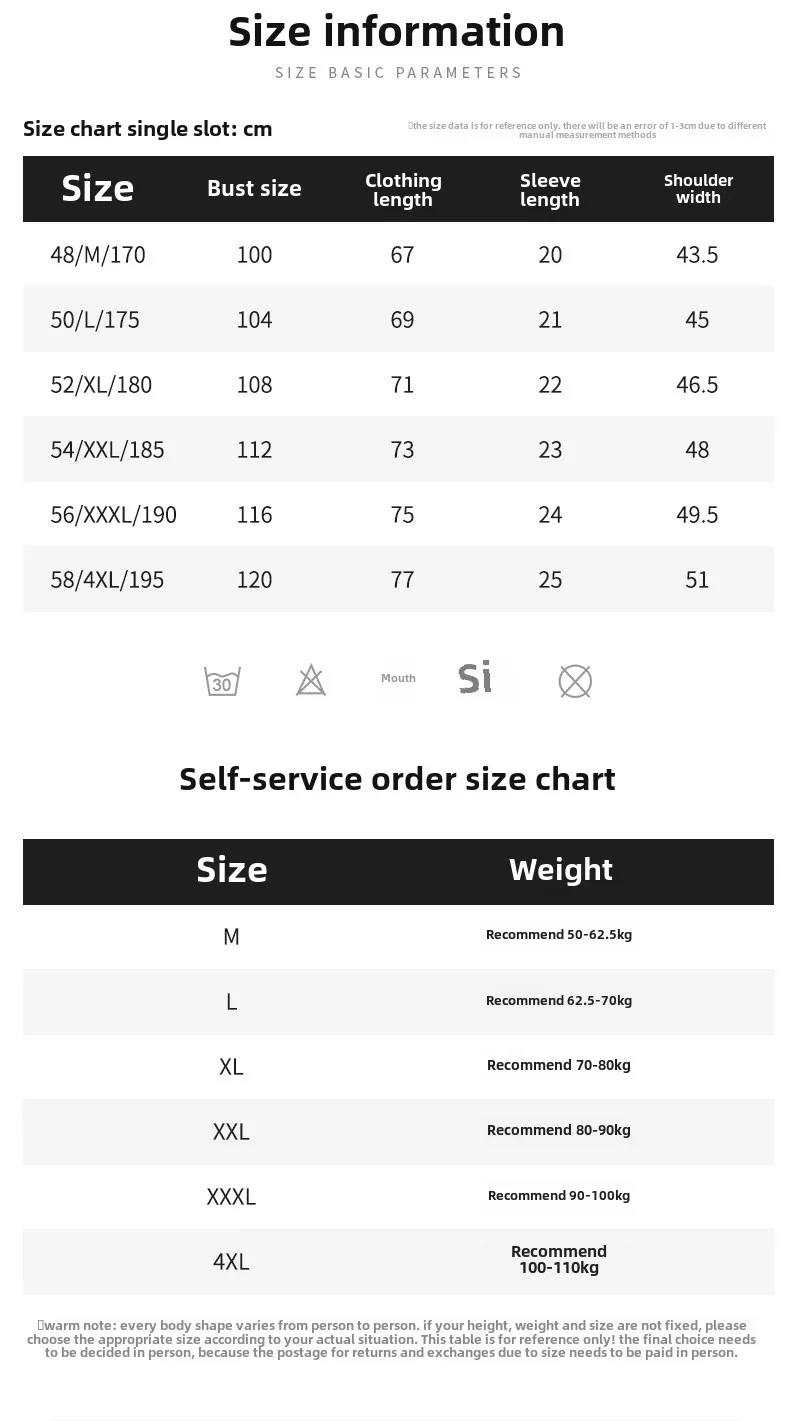Select "Recommend 100-110kg" weight text
The image size is (790, 1421).
point(559,1260)
